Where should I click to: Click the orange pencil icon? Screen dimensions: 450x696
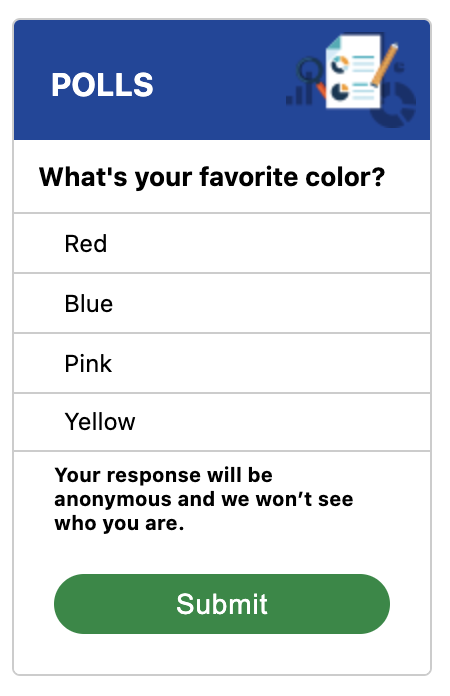tap(384, 64)
